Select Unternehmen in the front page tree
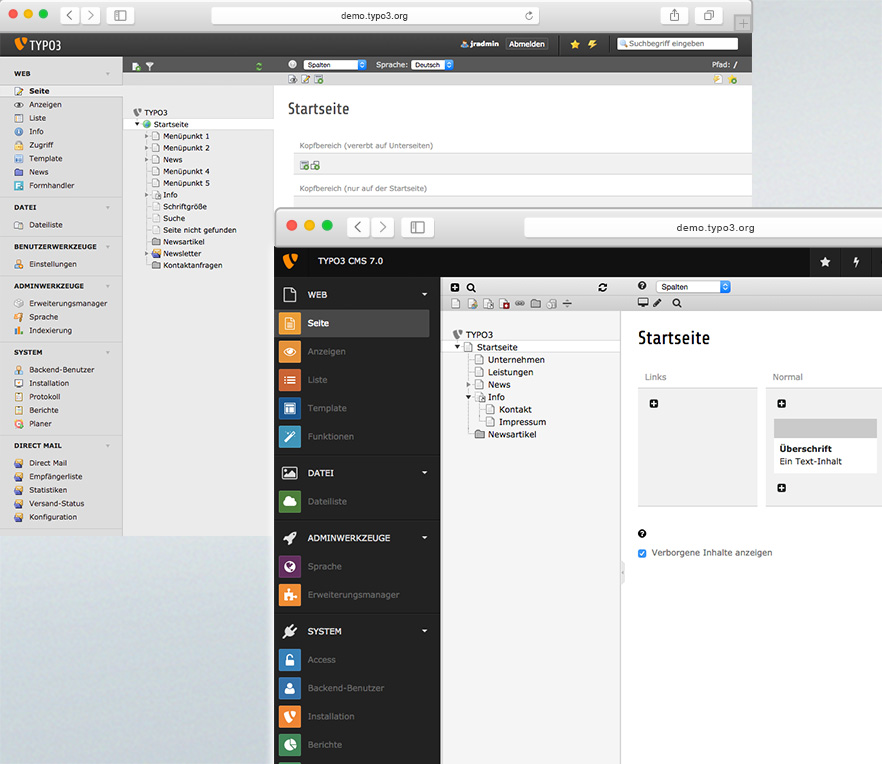The width and height of the screenshot is (882, 764). click(516, 360)
